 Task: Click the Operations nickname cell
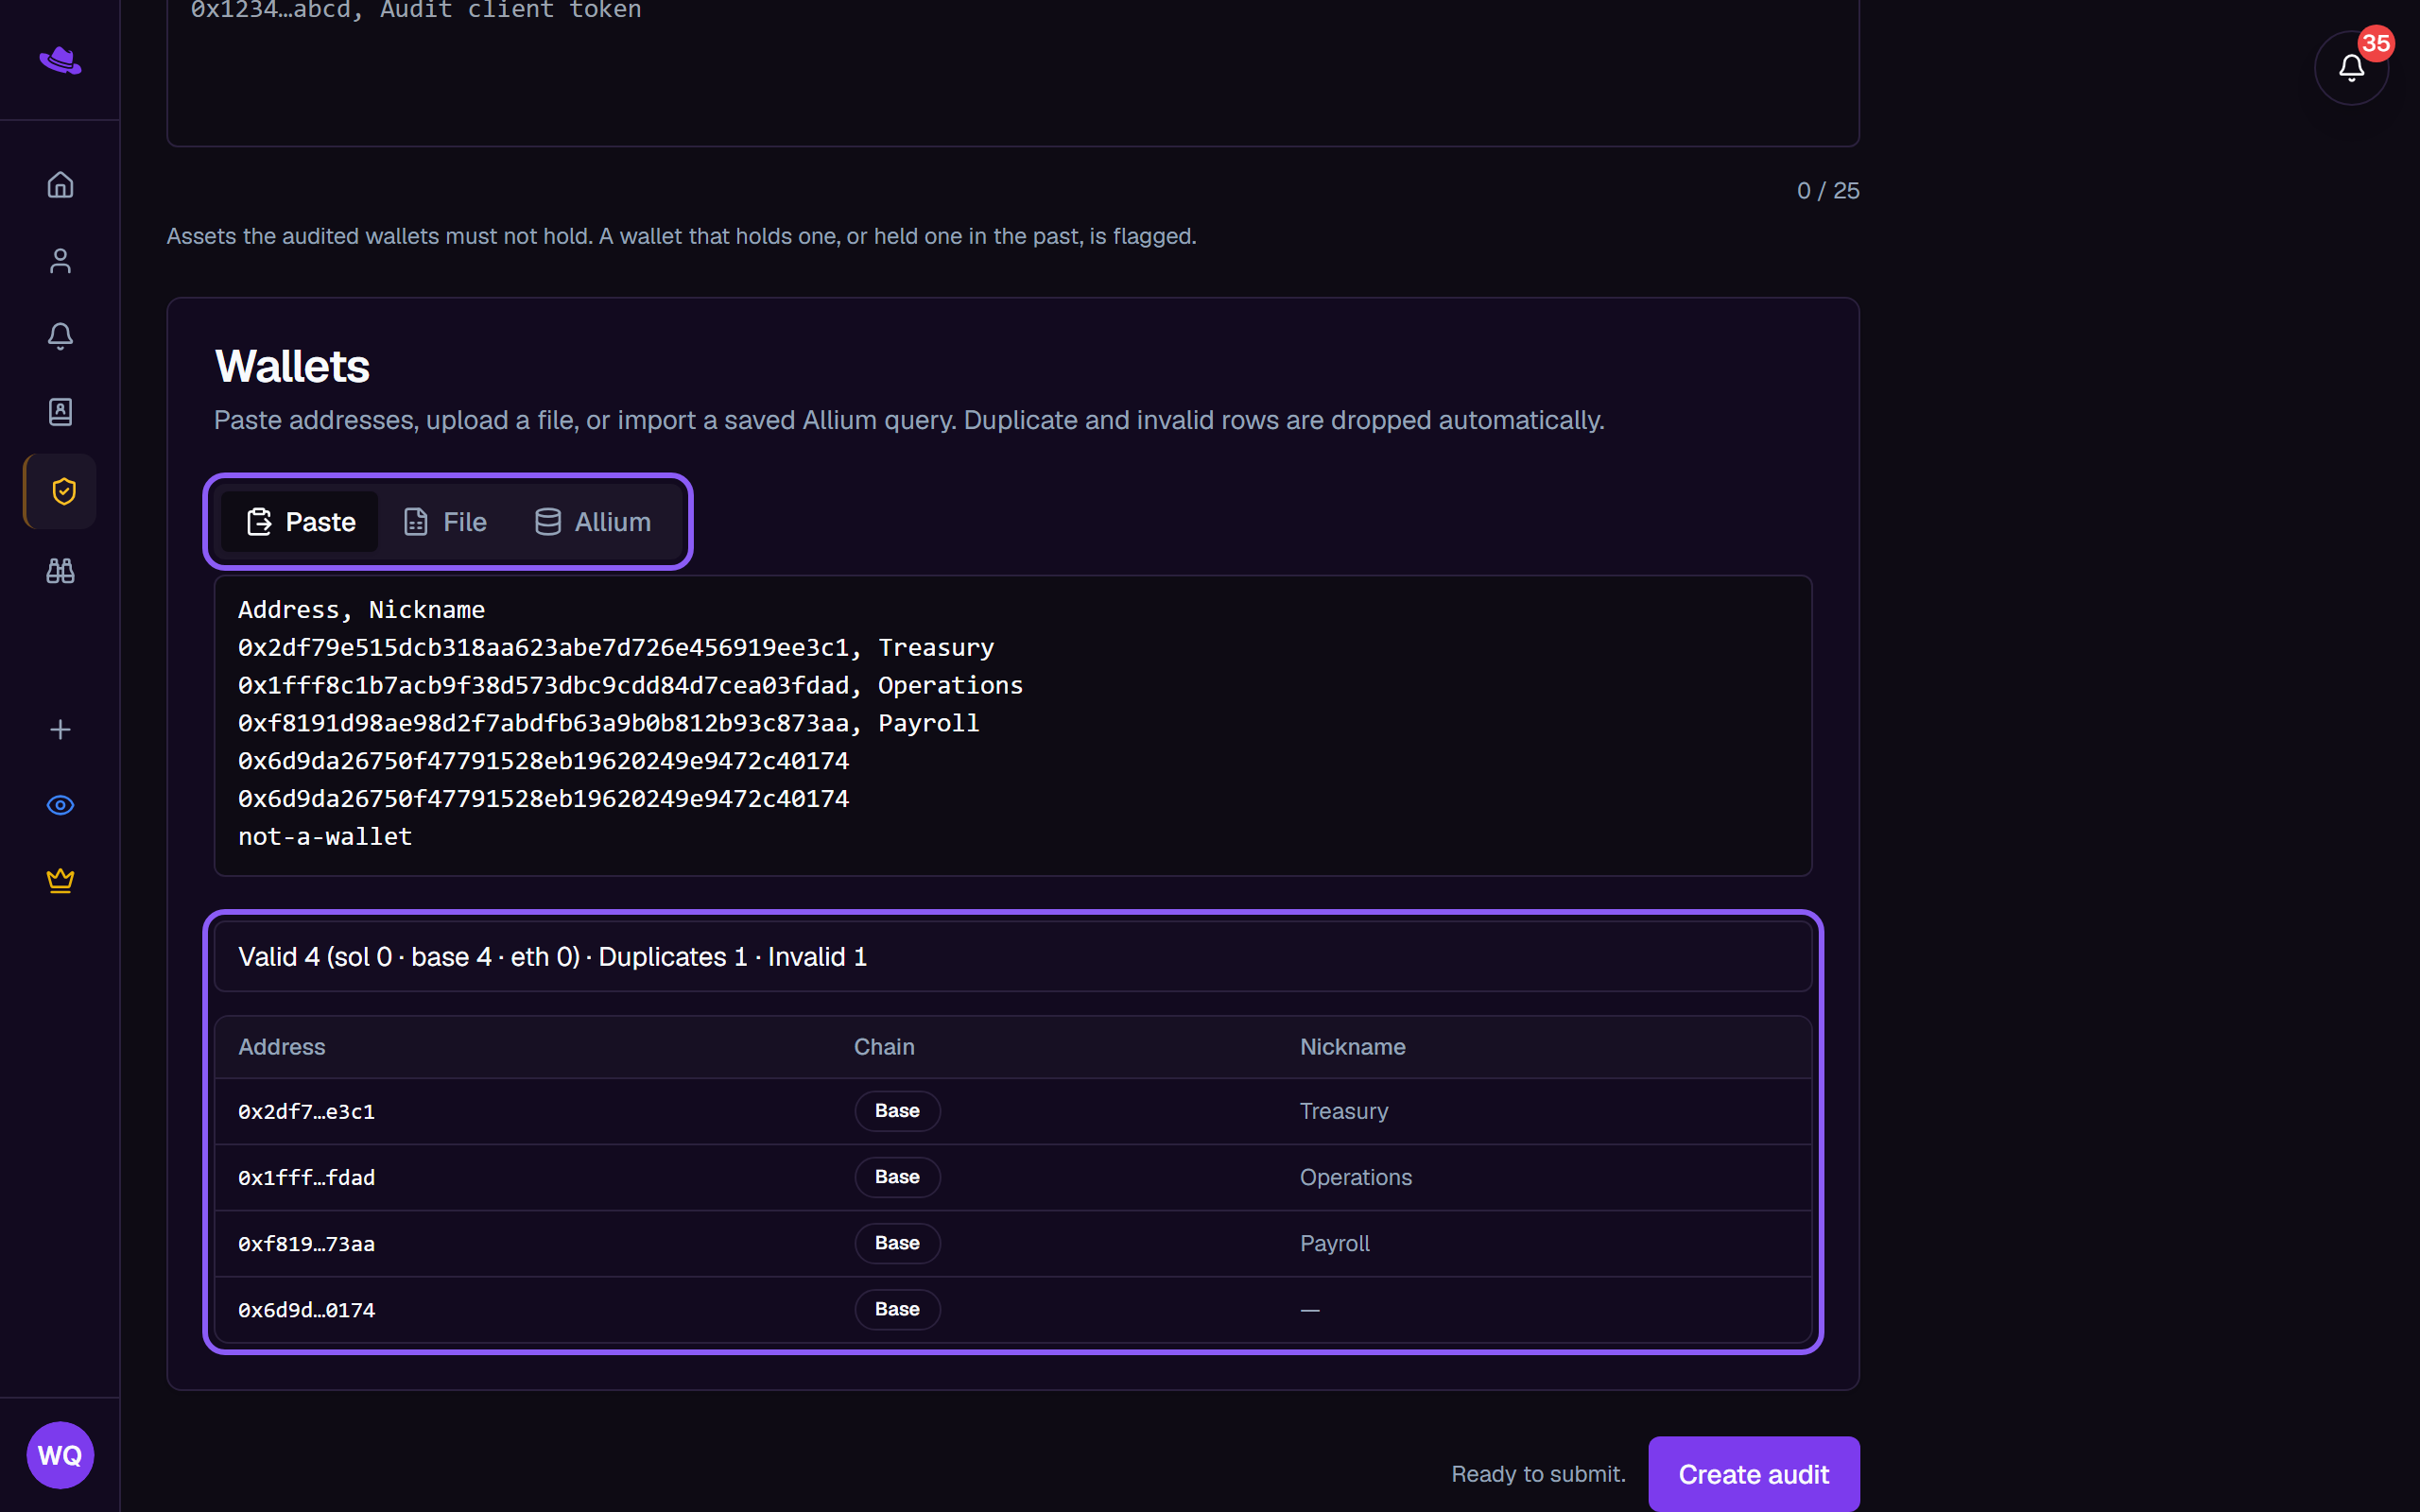[1356, 1177]
